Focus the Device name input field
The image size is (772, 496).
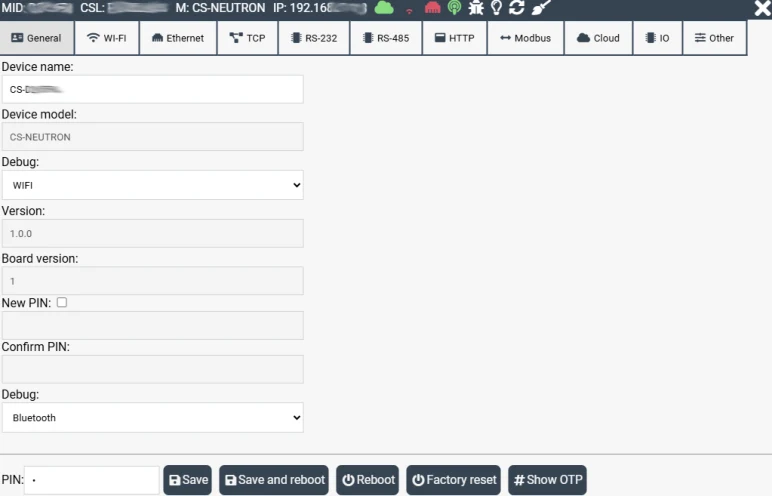tap(153, 89)
